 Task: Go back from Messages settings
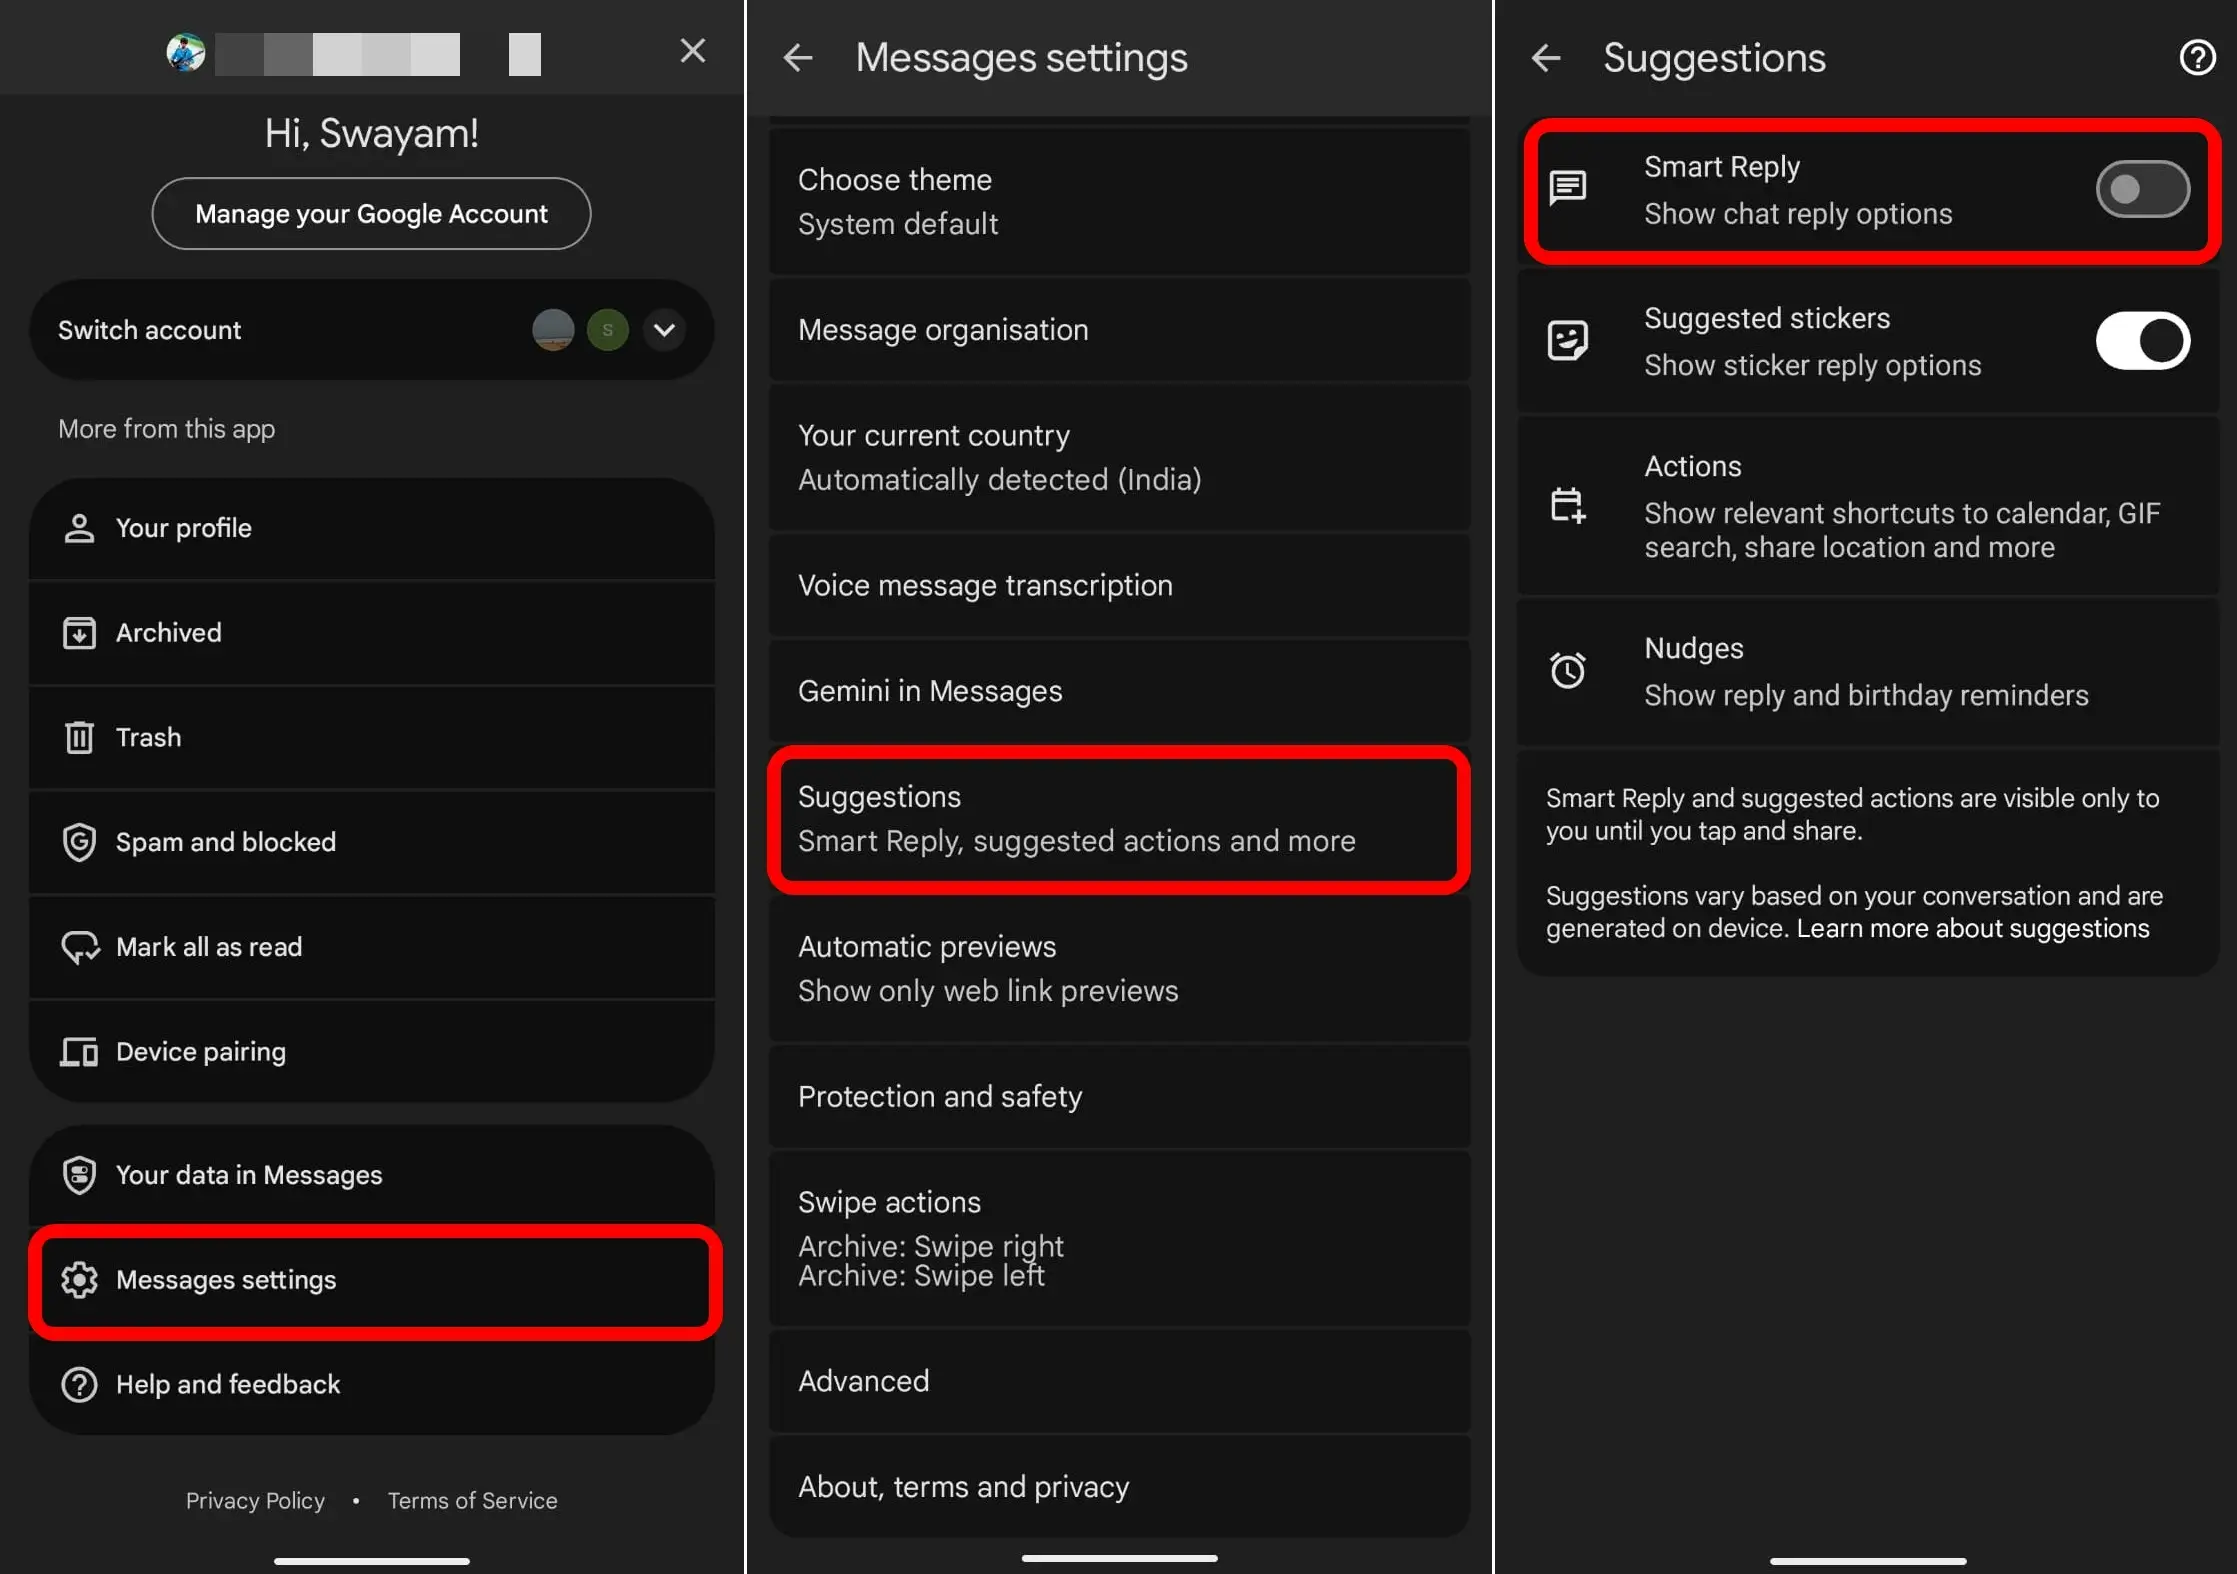[x=798, y=57]
